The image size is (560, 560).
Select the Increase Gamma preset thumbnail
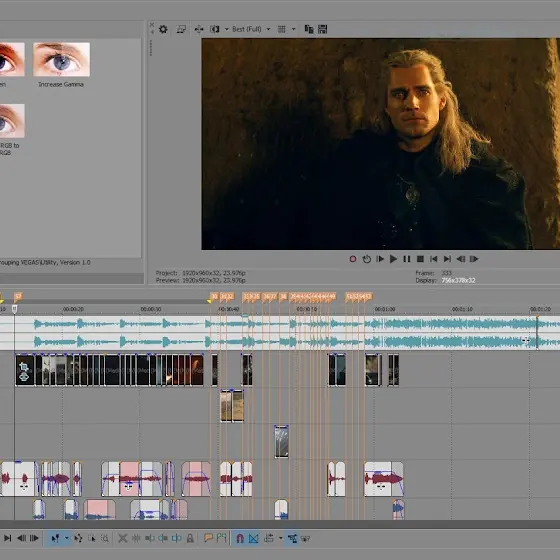click(x=61, y=59)
